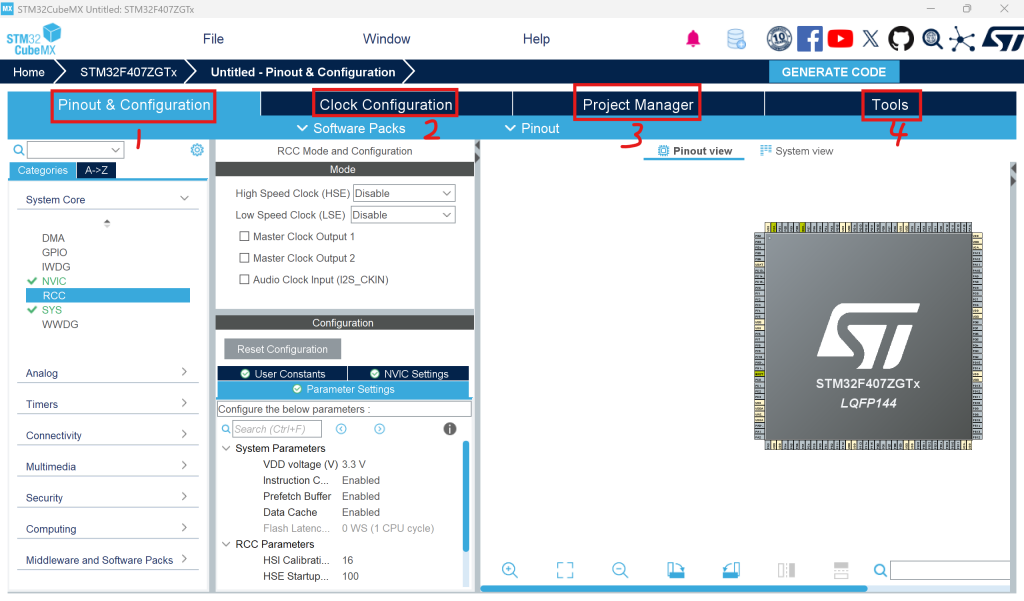1024x601 pixels.
Task: Expand the Computing category
Action: (184, 528)
